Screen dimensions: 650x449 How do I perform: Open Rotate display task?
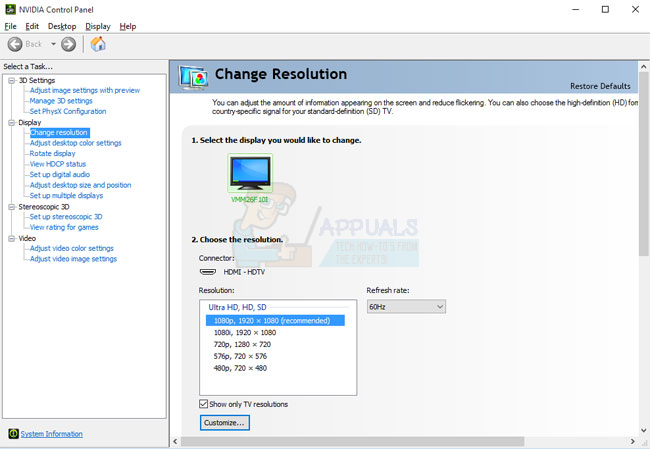point(52,153)
